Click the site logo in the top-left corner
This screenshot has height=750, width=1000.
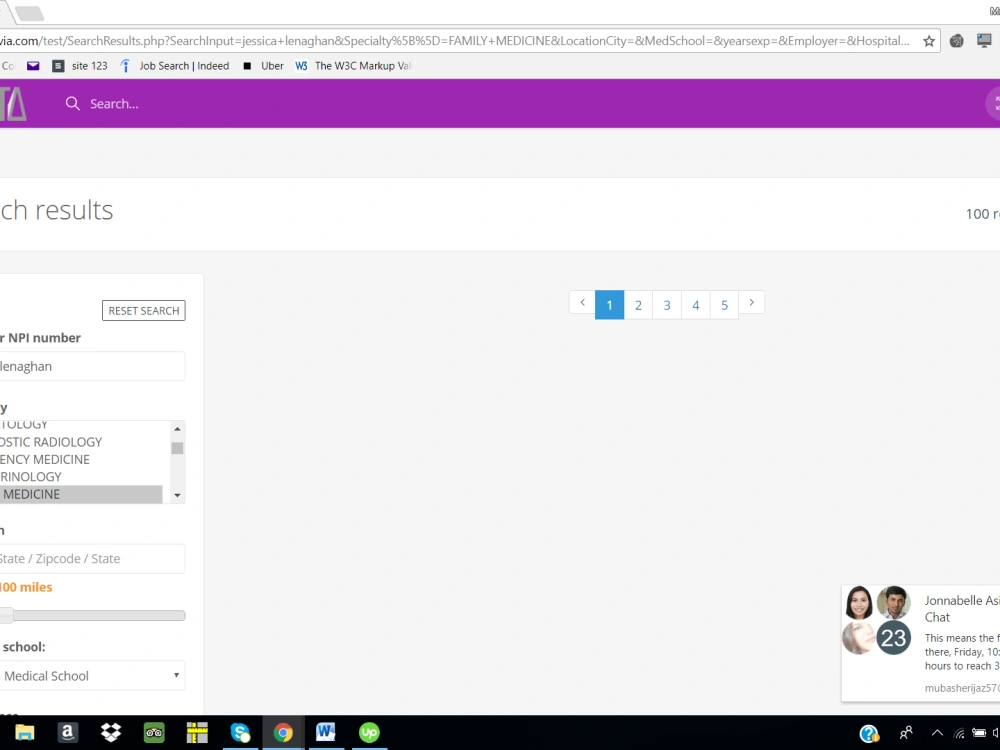tap(14, 103)
